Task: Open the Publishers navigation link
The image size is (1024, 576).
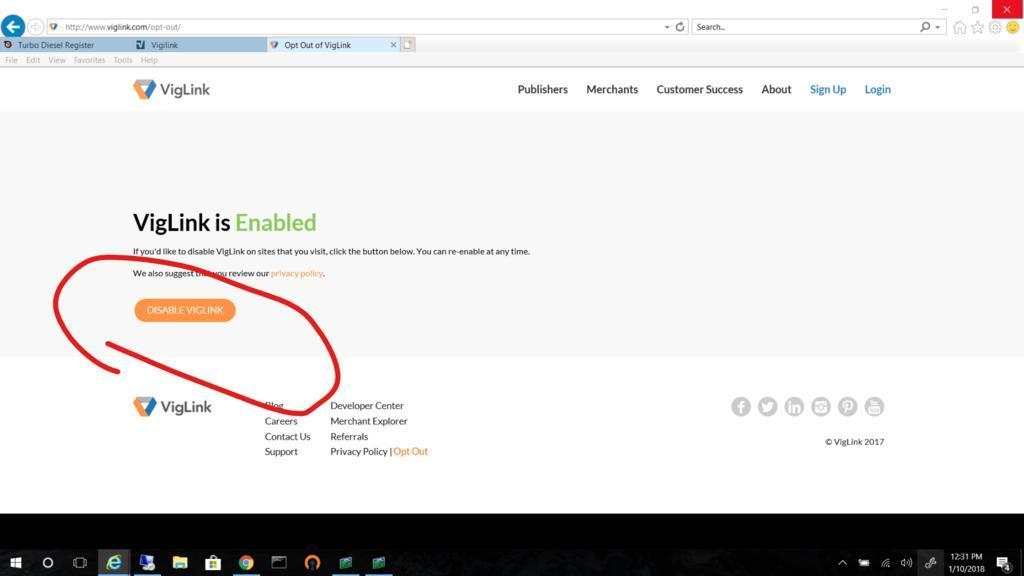Action: tap(543, 89)
